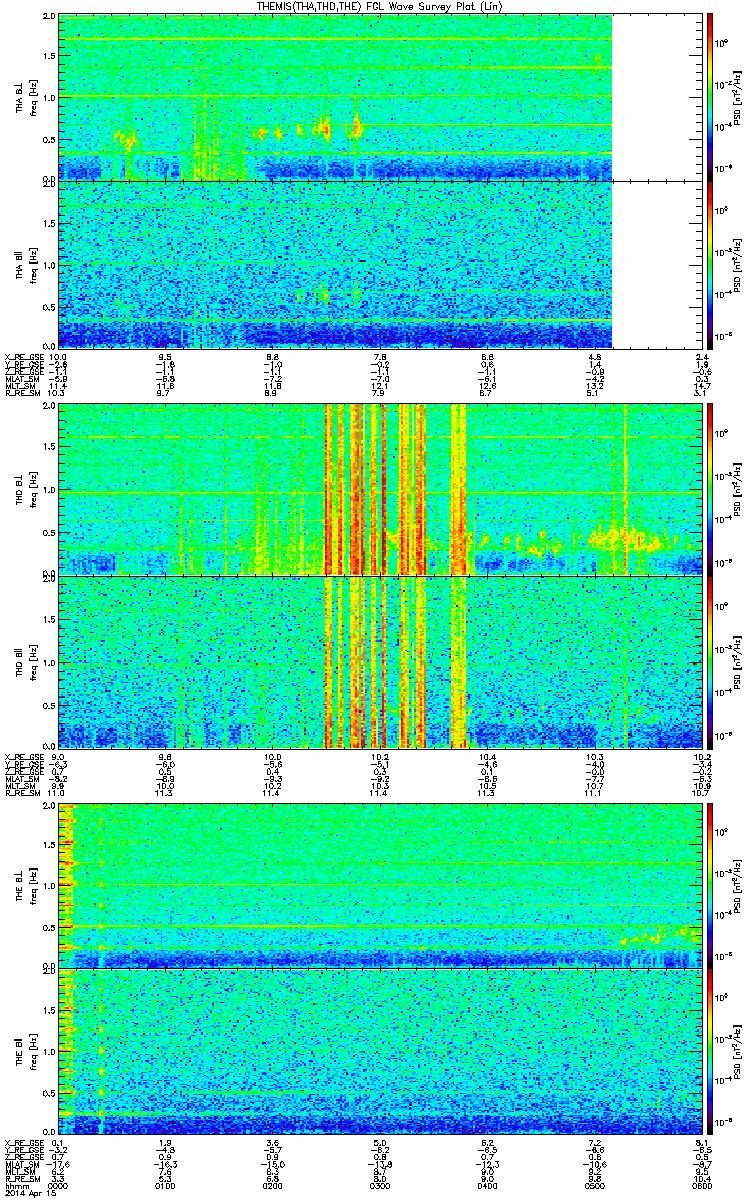
Task: Click the THA BII spectrogram panel
Action: [378, 264]
